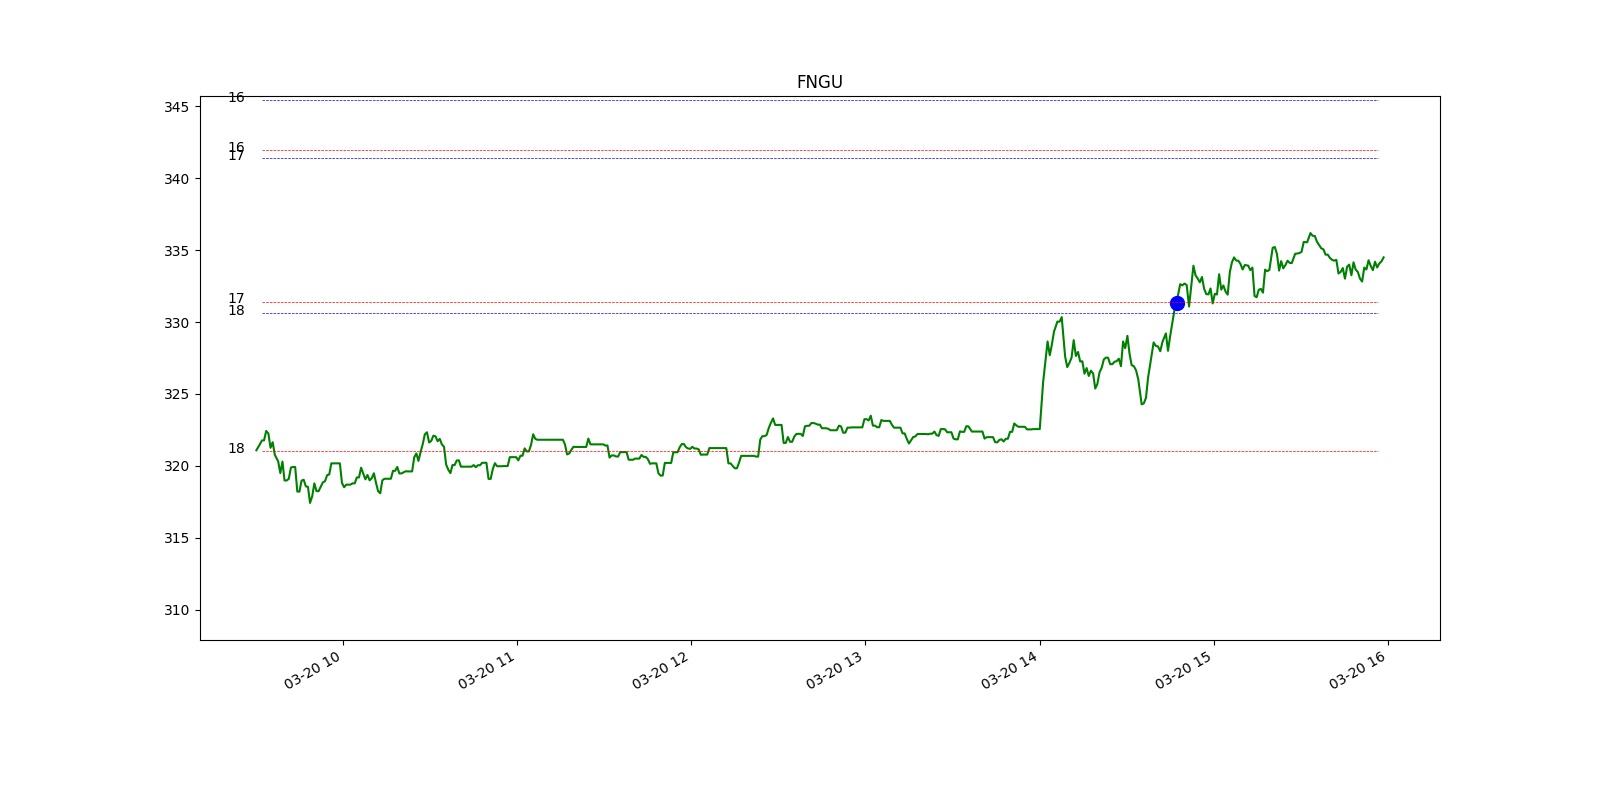Click the x-axis label 03-20 14
This screenshot has height=800, width=1600.
click(1009, 670)
